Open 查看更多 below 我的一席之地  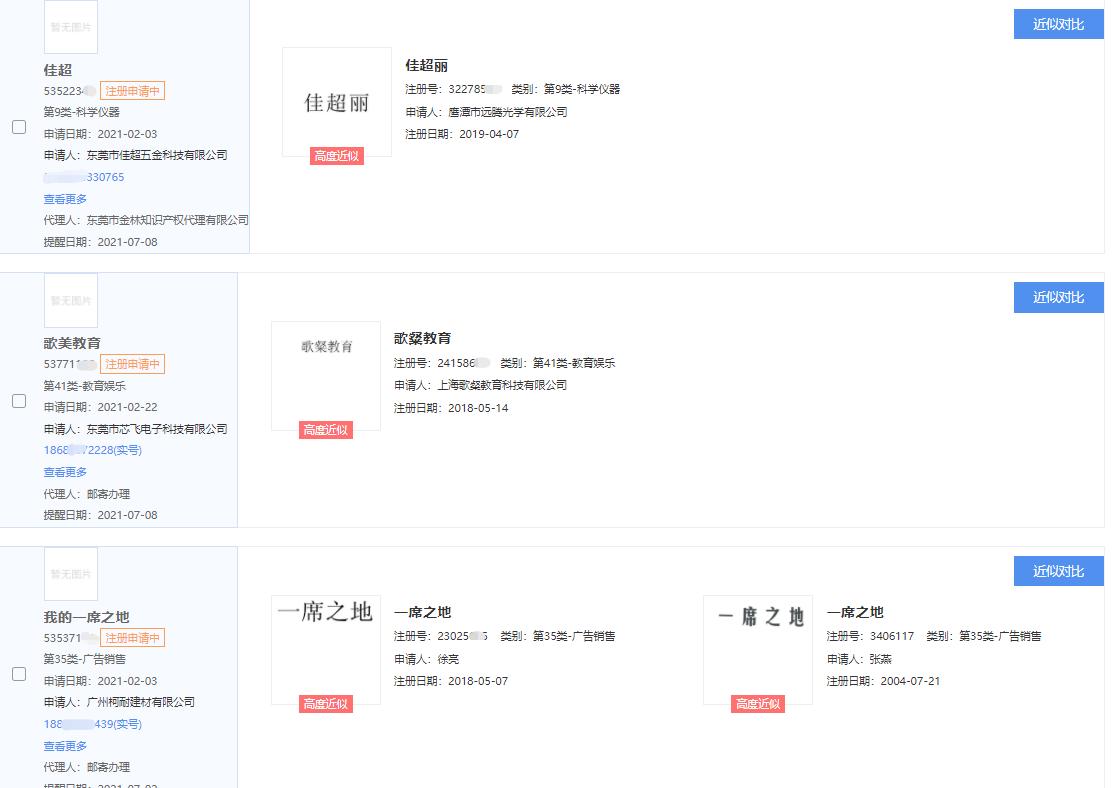pyautogui.click(x=65, y=745)
